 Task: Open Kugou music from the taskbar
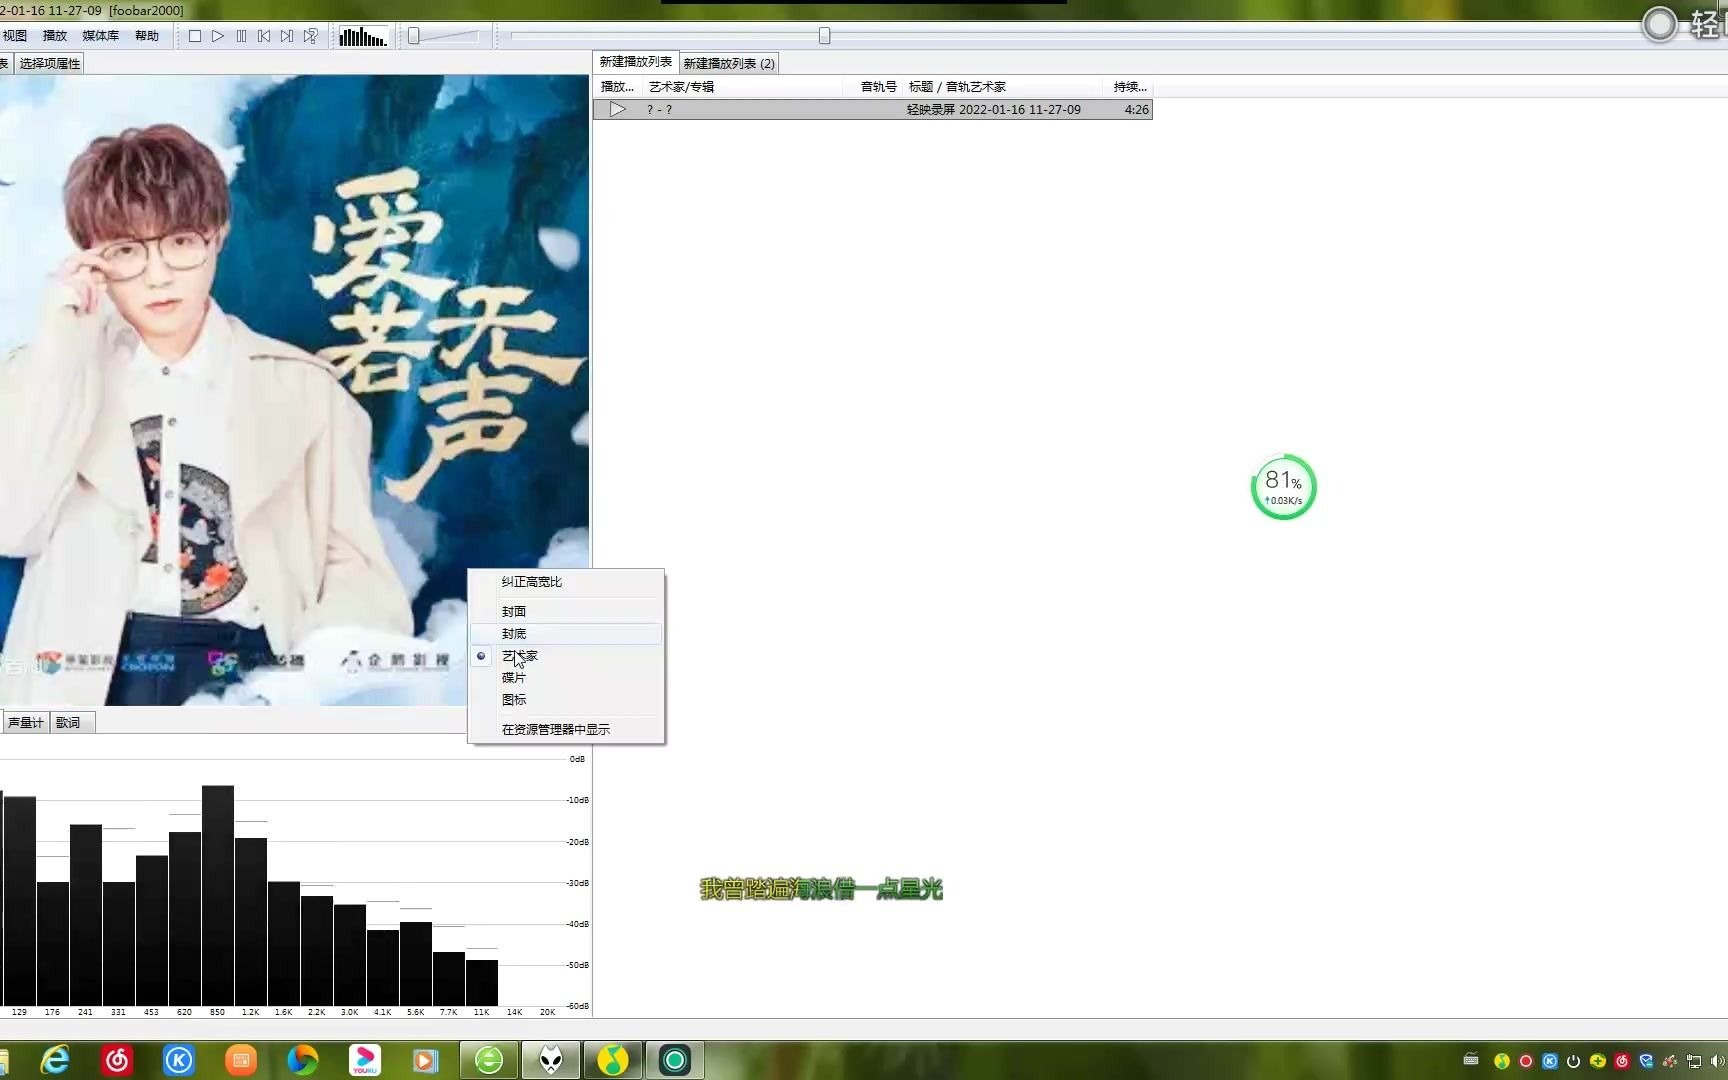[179, 1060]
